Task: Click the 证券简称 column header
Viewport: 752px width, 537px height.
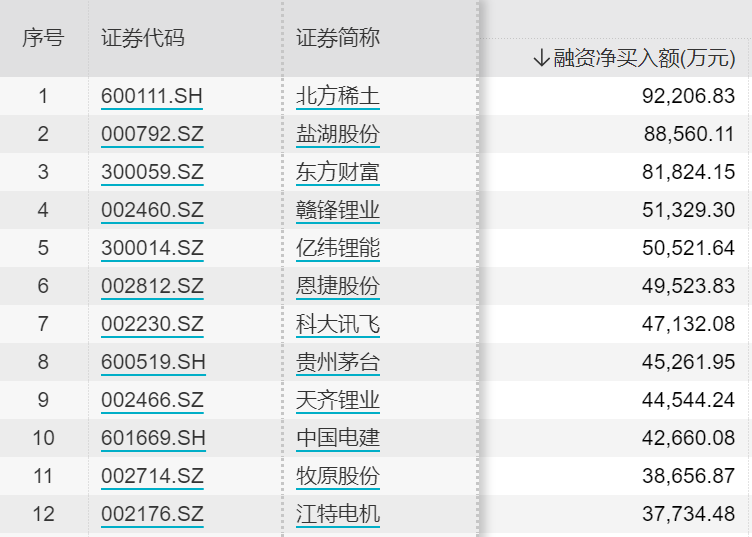Action: click(338, 38)
